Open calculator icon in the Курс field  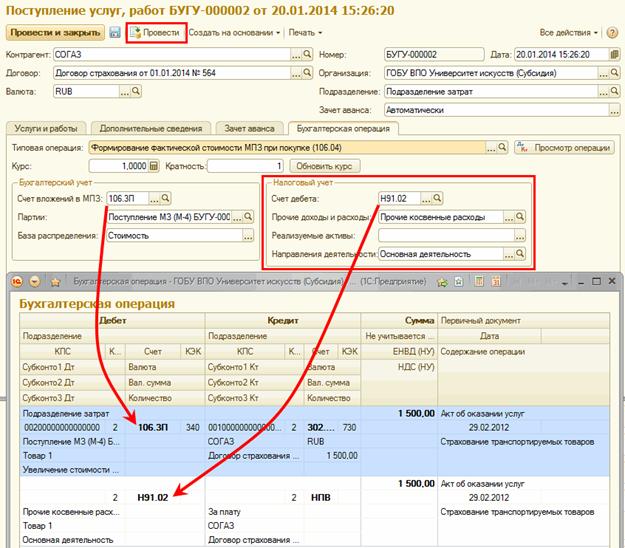coord(153,165)
